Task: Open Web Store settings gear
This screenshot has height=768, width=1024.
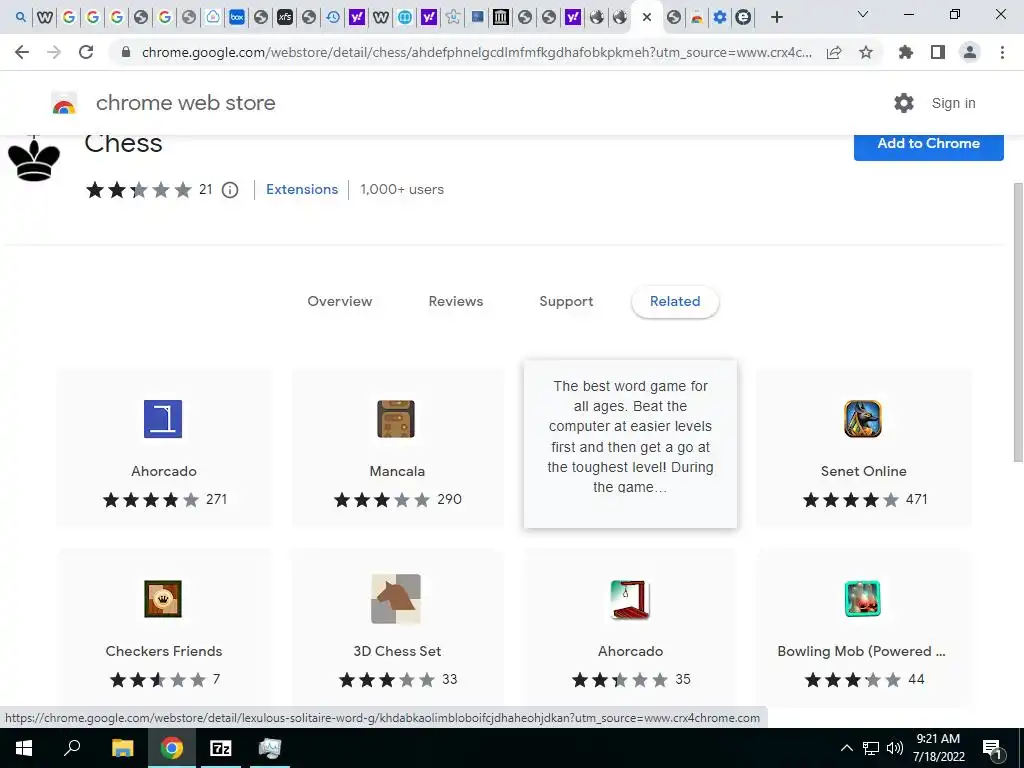Action: tap(904, 103)
